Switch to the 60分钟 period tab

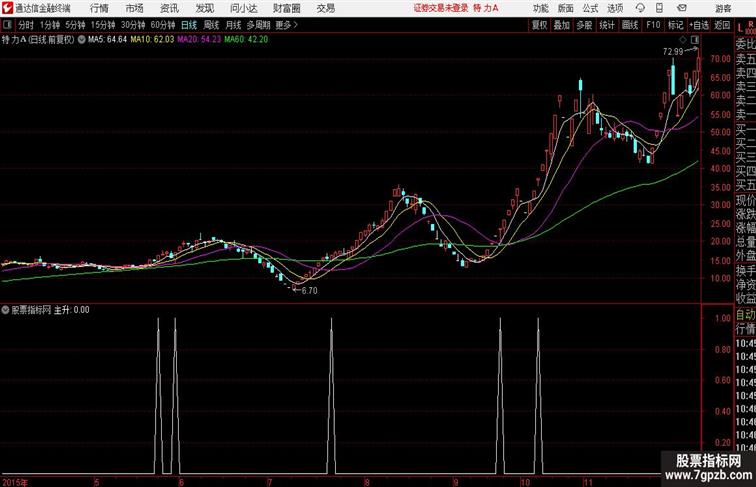click(x=163, y=25)
